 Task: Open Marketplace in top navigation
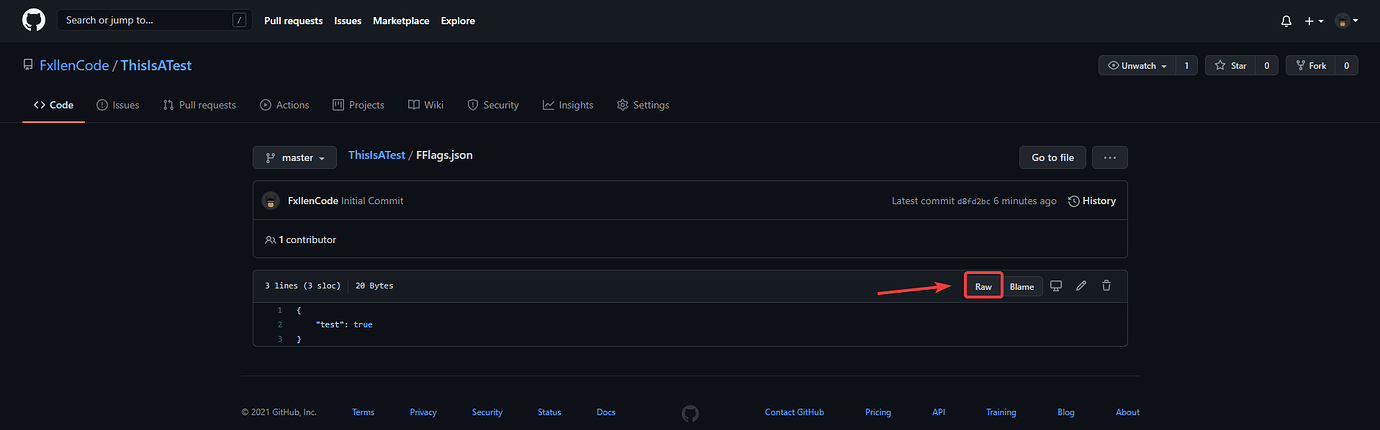click(401, 21)
